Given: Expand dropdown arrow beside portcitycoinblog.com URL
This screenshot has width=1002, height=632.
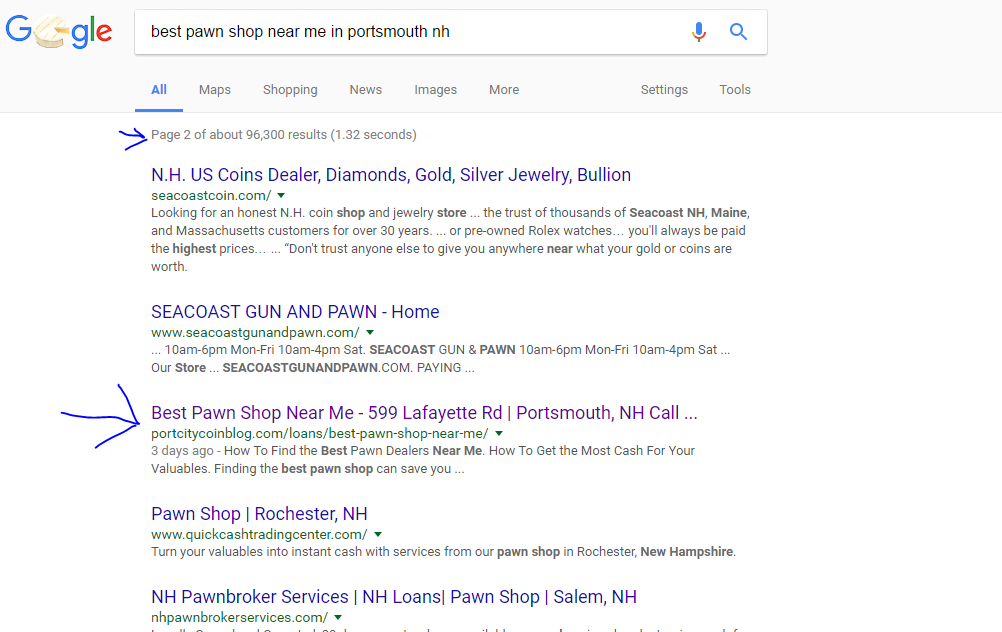Looking at the screenshot, I should pyautogui.click(x=499, y=433).
